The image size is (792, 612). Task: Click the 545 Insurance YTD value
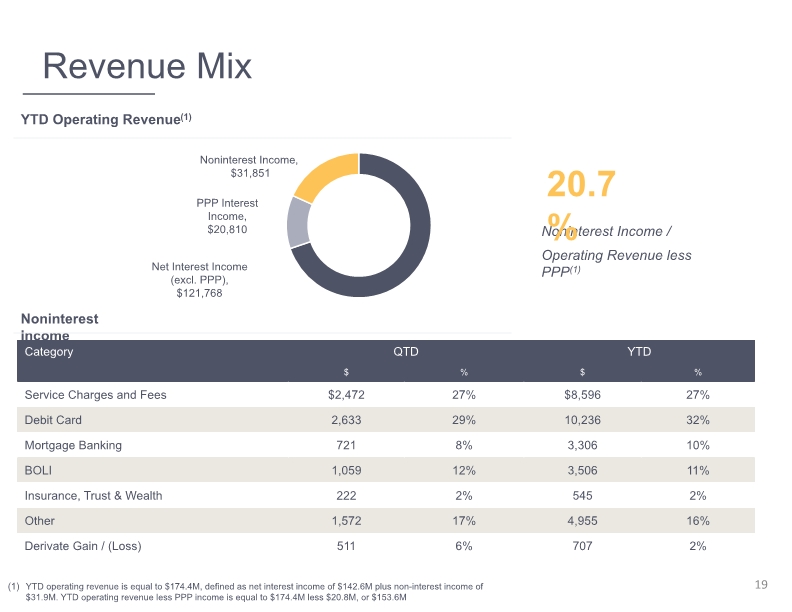tap(582, 496)
